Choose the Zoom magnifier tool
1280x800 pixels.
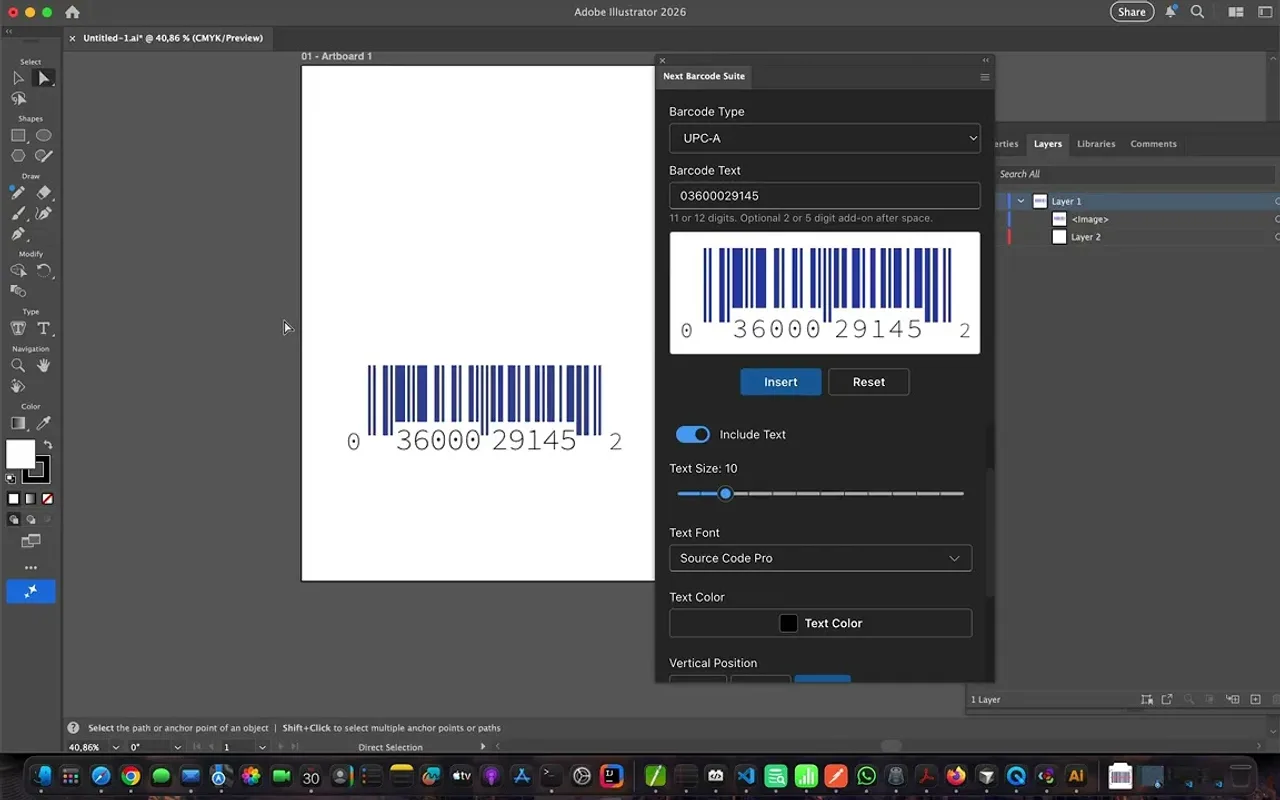(x=18, y=366)
